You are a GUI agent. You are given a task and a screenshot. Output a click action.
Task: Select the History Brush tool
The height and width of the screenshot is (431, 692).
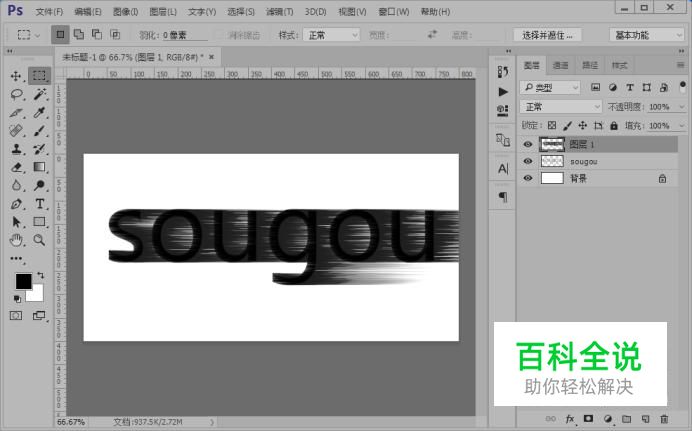(39, 149)
